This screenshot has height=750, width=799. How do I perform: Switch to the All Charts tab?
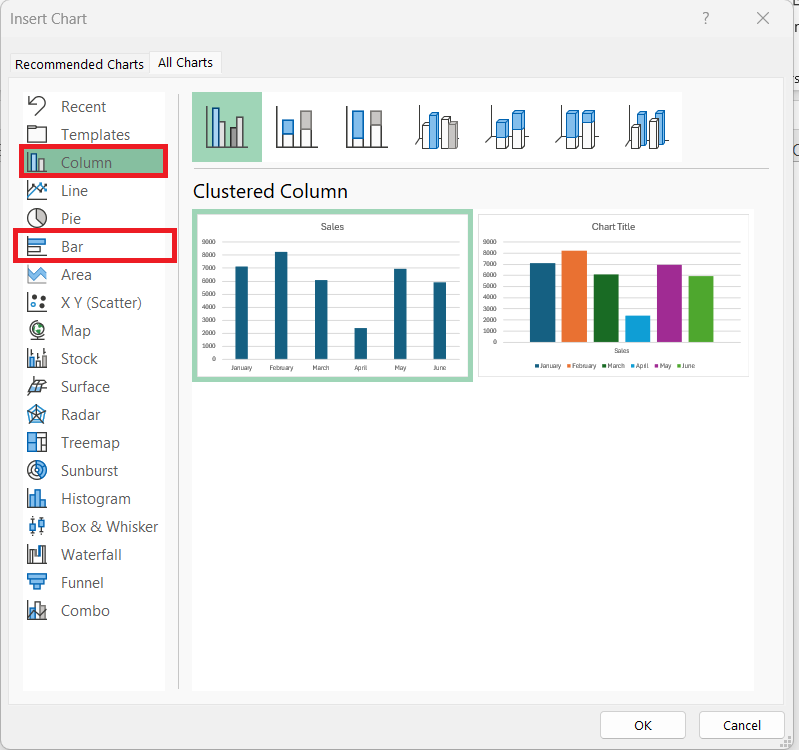[x=185, y=63]
